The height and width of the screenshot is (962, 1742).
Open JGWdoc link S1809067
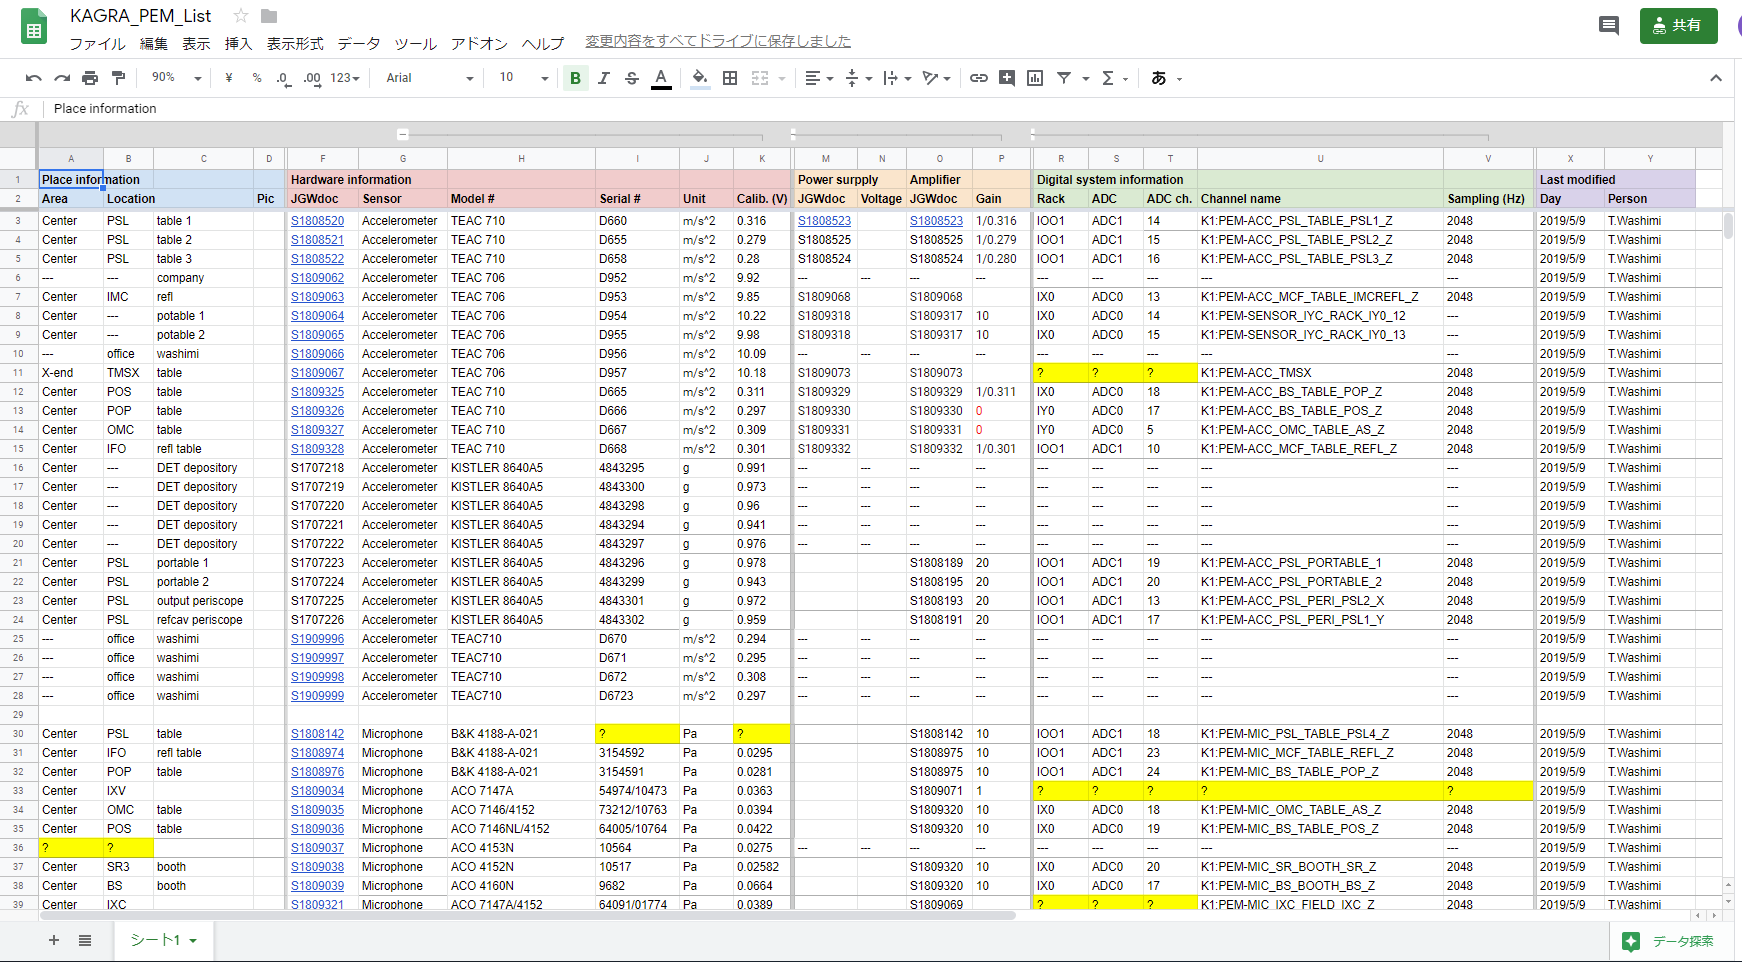coord(317,373)
